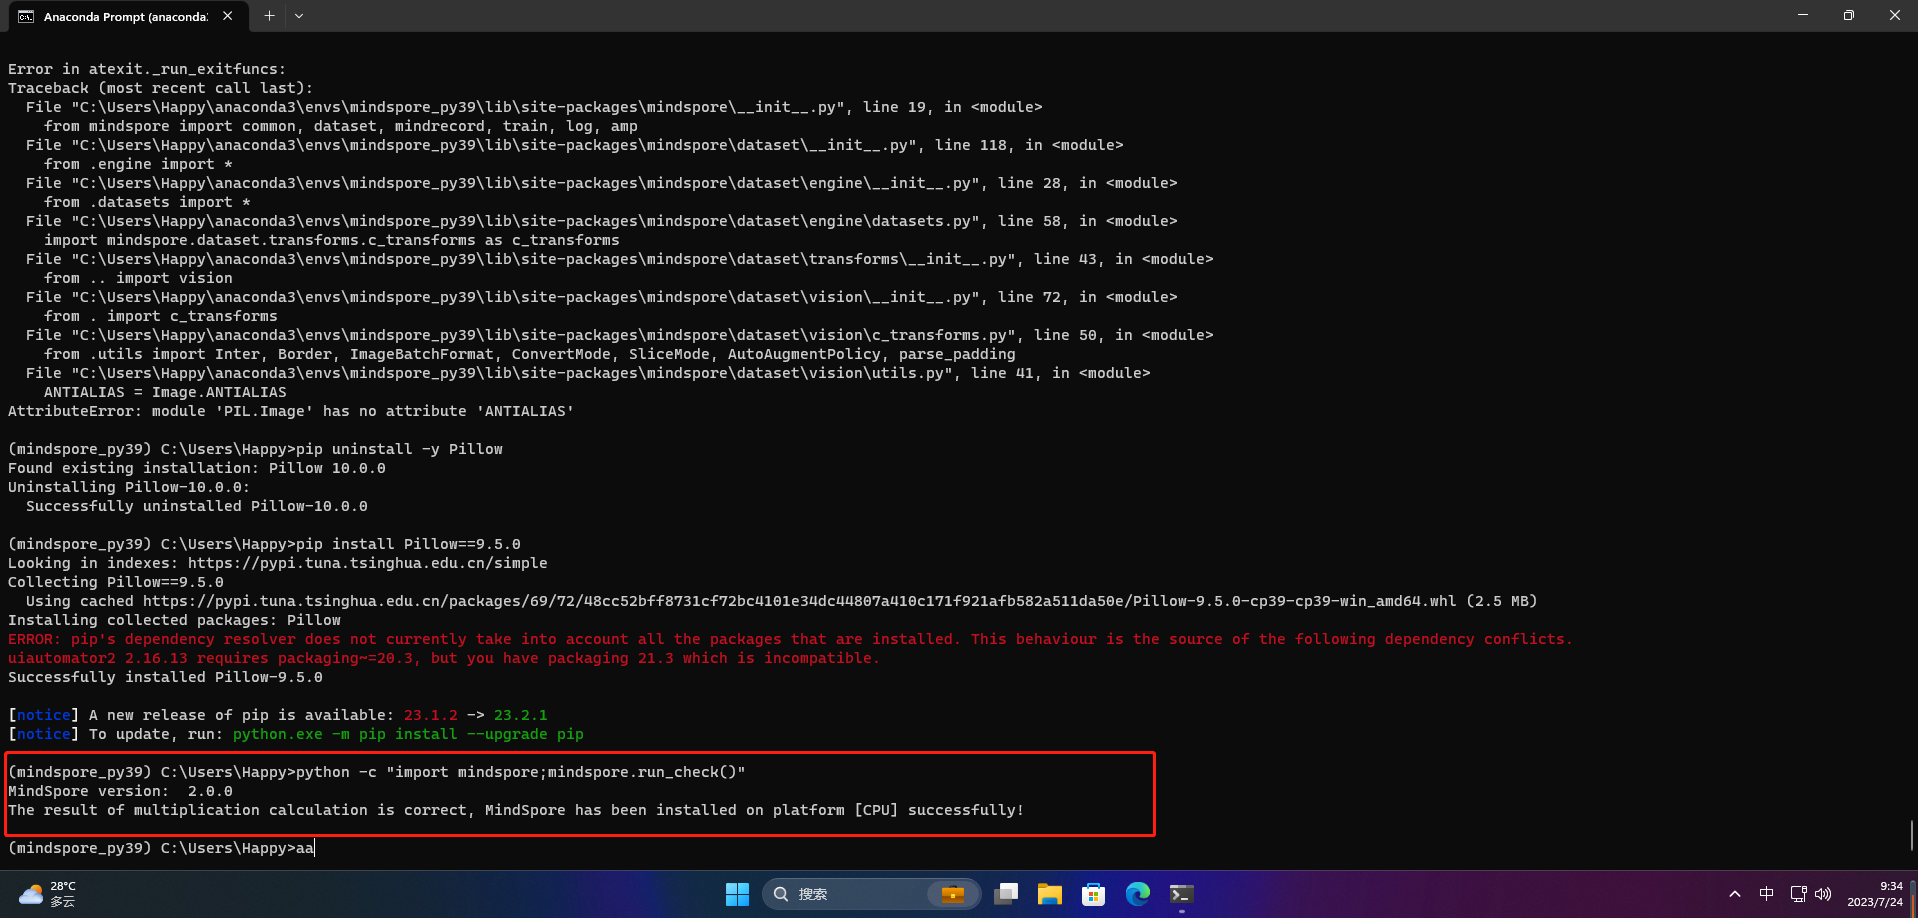The height and width of the screenshot is (918, 1918).
Task: Click the 'MindSpore version: 2.0.0' line
Action: click(x=120, y=791)
